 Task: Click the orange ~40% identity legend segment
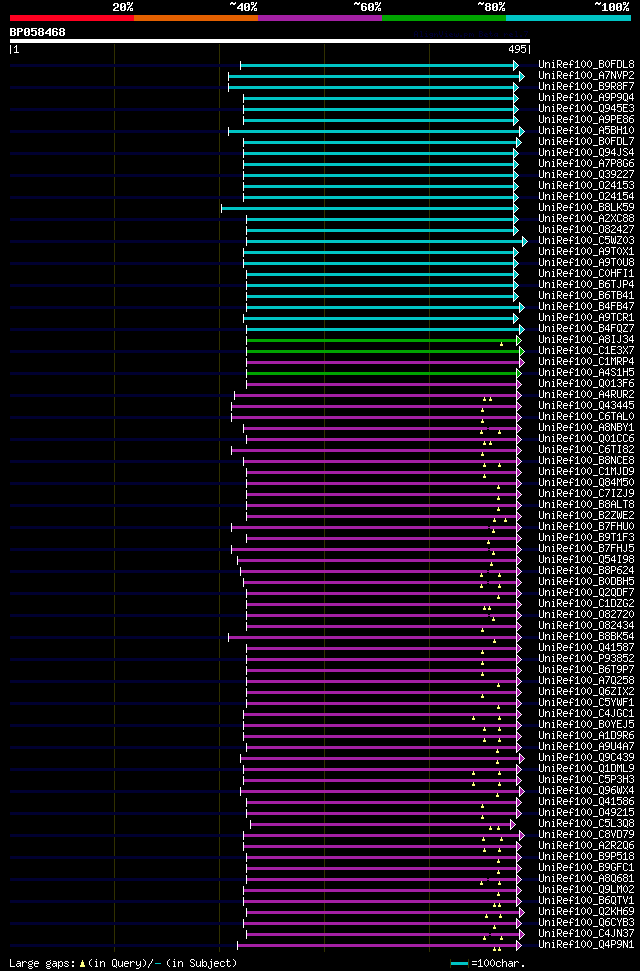click(196, 18)
